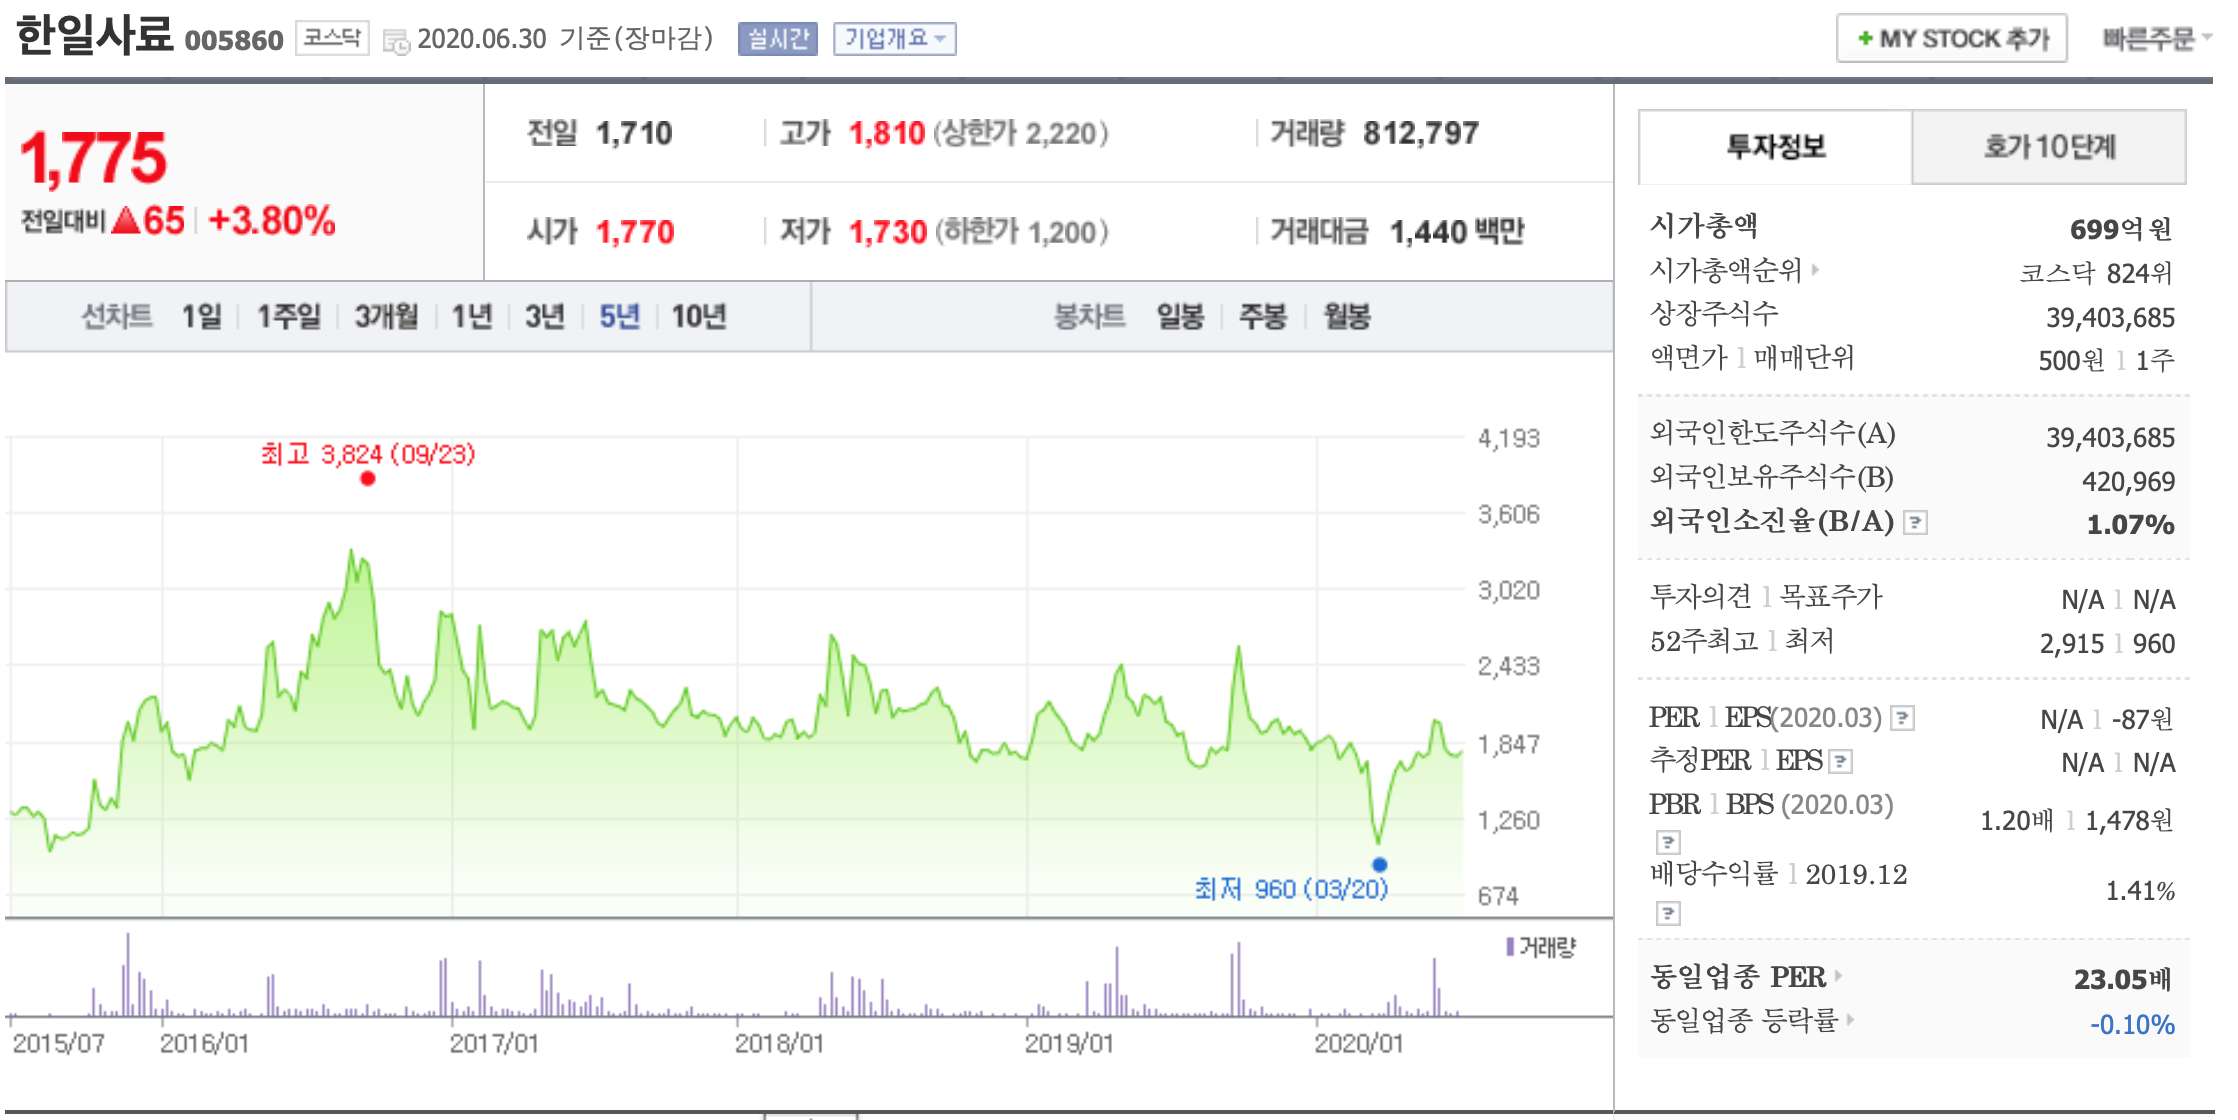Click the industry PER value 23.05배
This screenshot has height=1120, width=2238.
(2123, 978)
